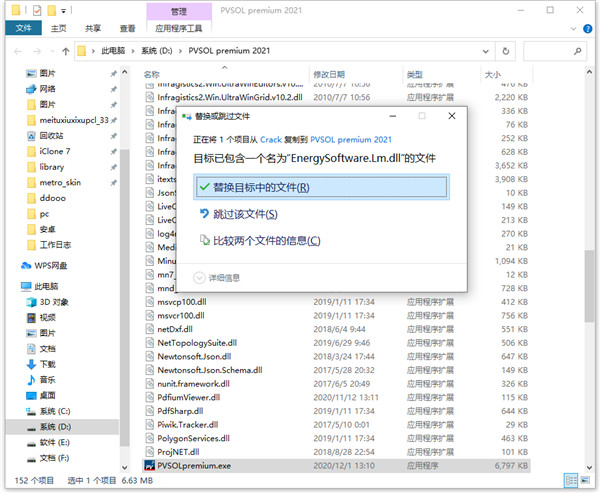Viewport: 600px width, 493px height.
Task: Refresh the current folder
Action: click(x=505, y=51)
